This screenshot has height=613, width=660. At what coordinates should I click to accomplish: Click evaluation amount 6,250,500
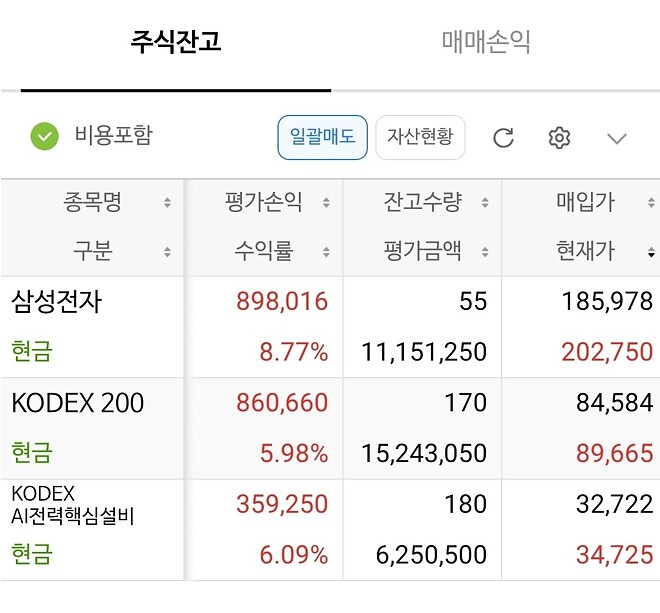point(431,554)
